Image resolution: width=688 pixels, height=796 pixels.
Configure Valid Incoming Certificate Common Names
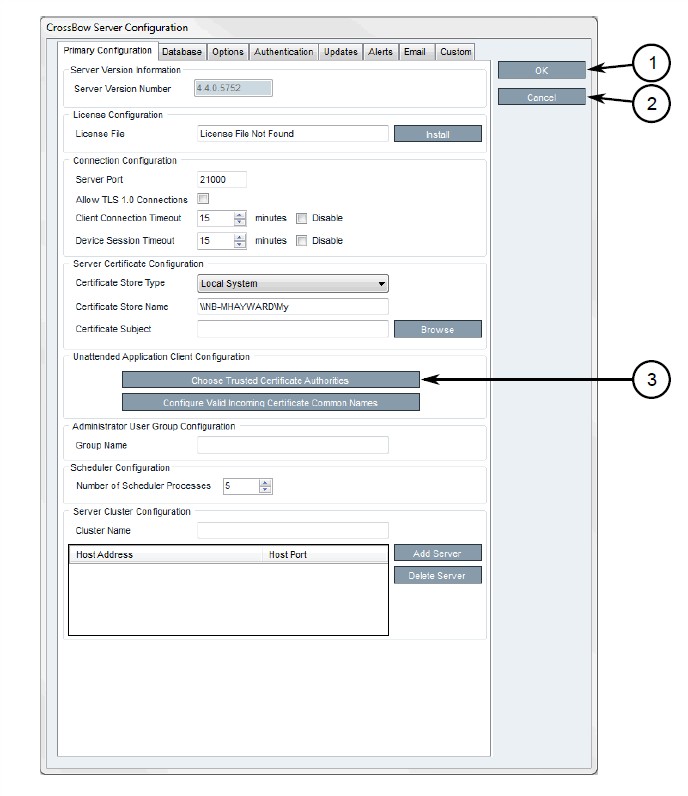271,402
